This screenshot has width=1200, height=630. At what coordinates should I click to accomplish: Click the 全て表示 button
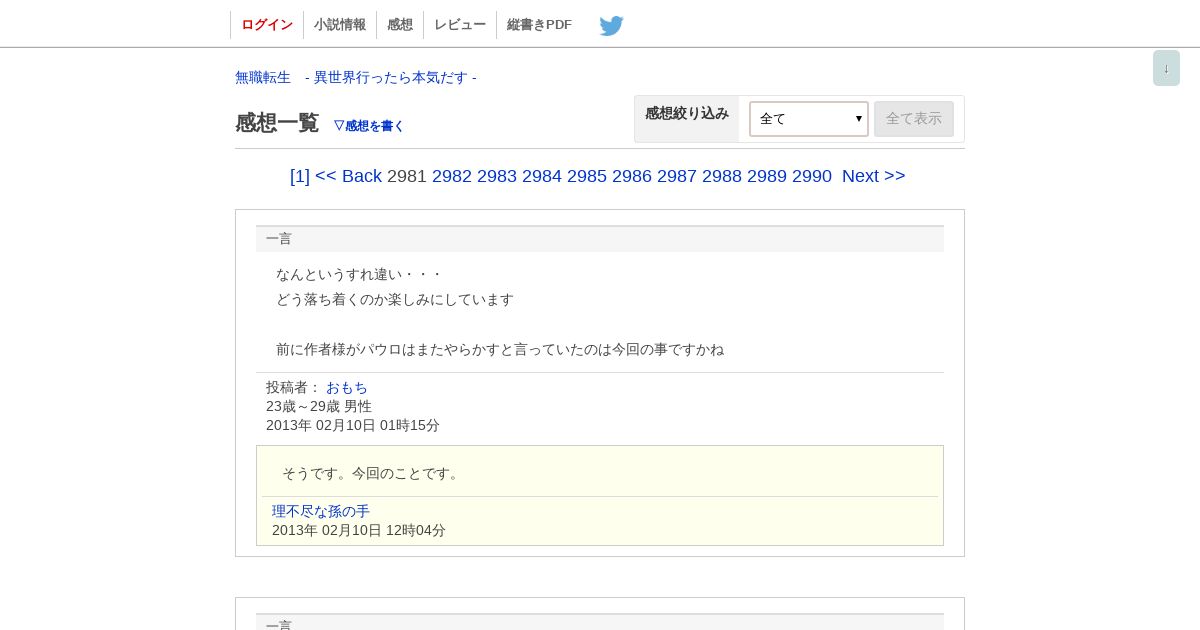pos(914,119)
